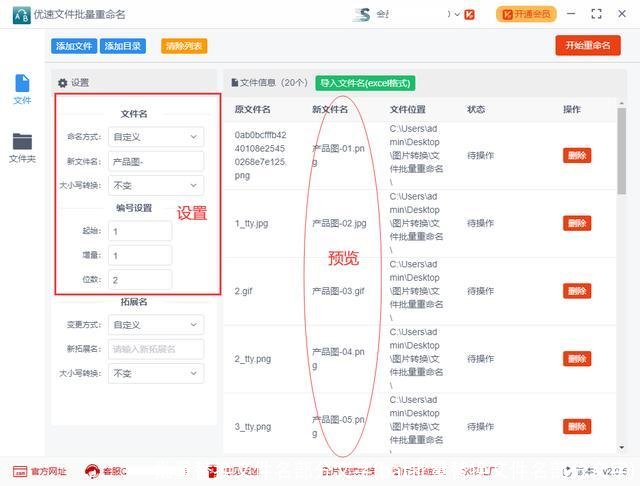Viewport: 640px width, 486px height.
Task: Open the file name 大小写转换 dropdown
Action: click(156, 186)
